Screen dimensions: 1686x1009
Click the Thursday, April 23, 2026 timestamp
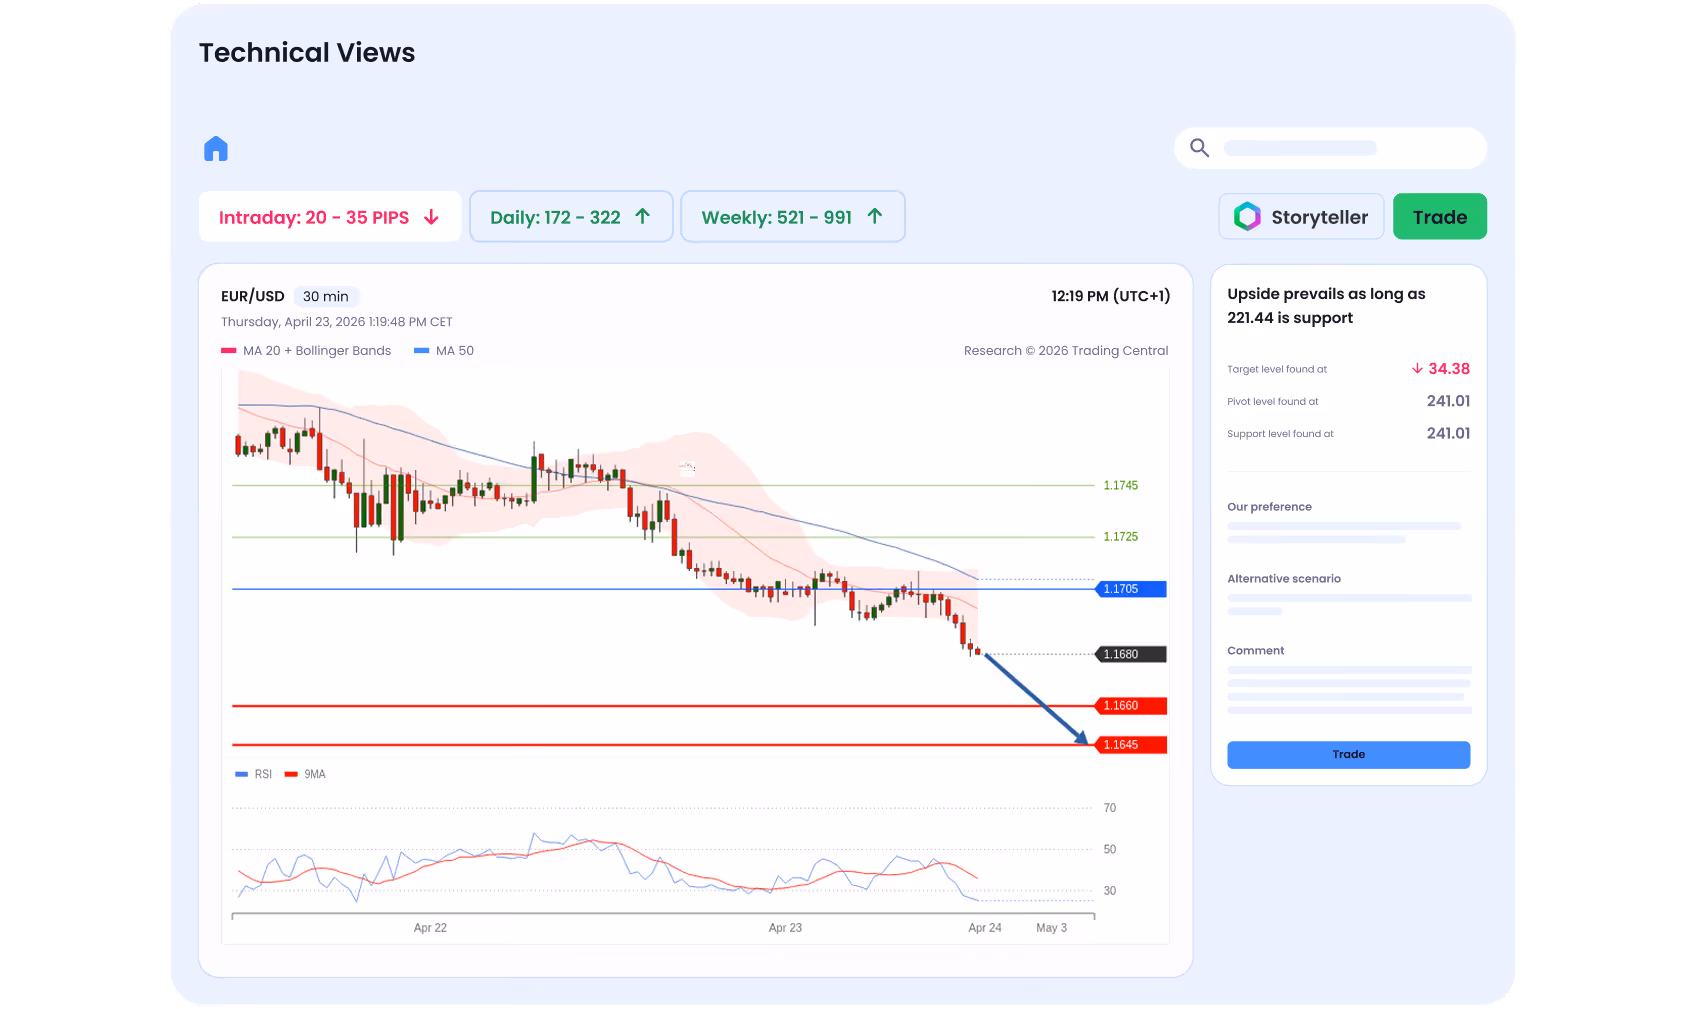pos(337,322)
